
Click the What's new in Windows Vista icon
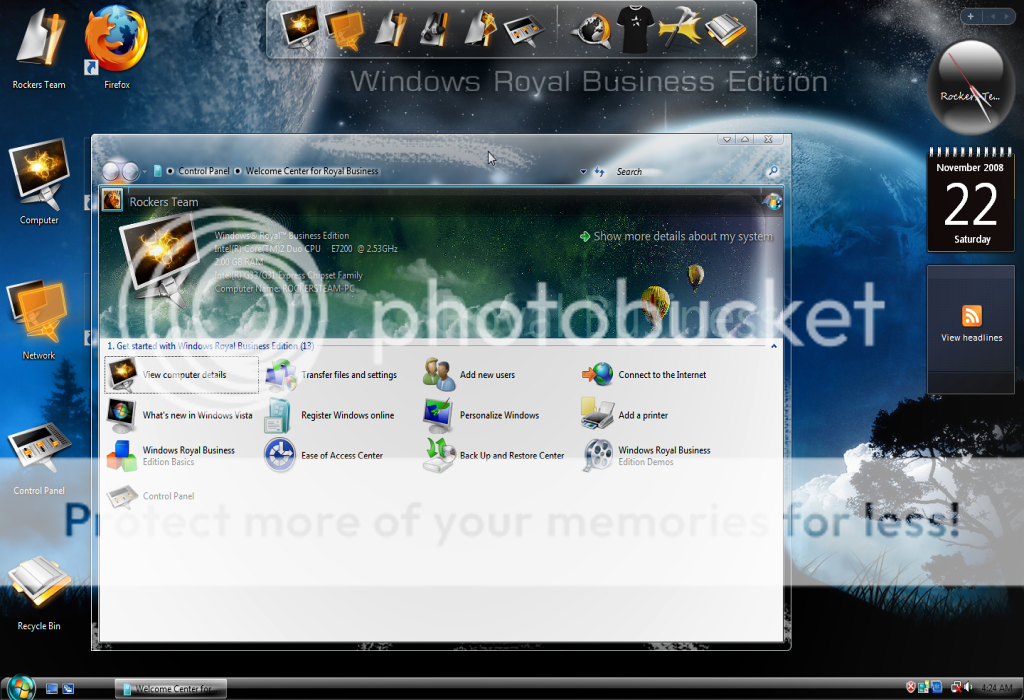tap(121, 416)
